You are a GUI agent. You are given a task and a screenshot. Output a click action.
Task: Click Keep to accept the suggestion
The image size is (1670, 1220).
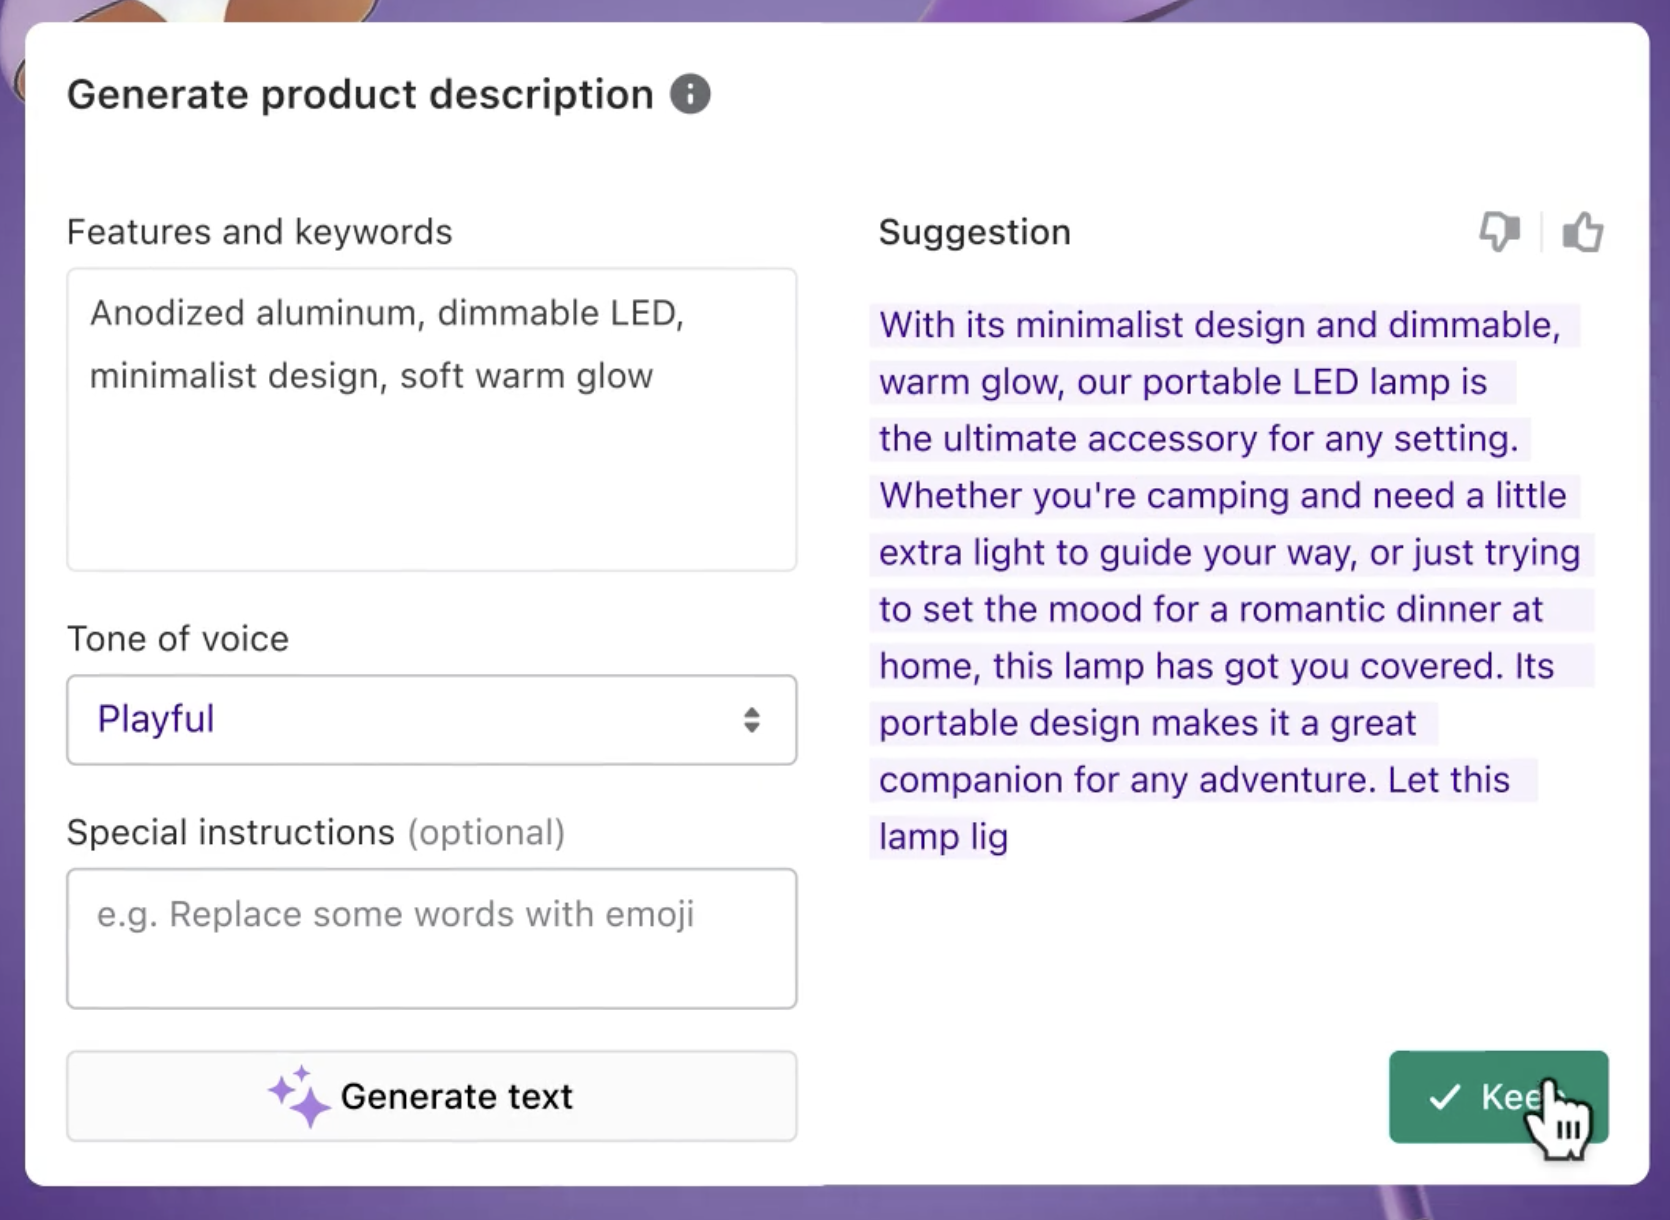(1497, 1097)
